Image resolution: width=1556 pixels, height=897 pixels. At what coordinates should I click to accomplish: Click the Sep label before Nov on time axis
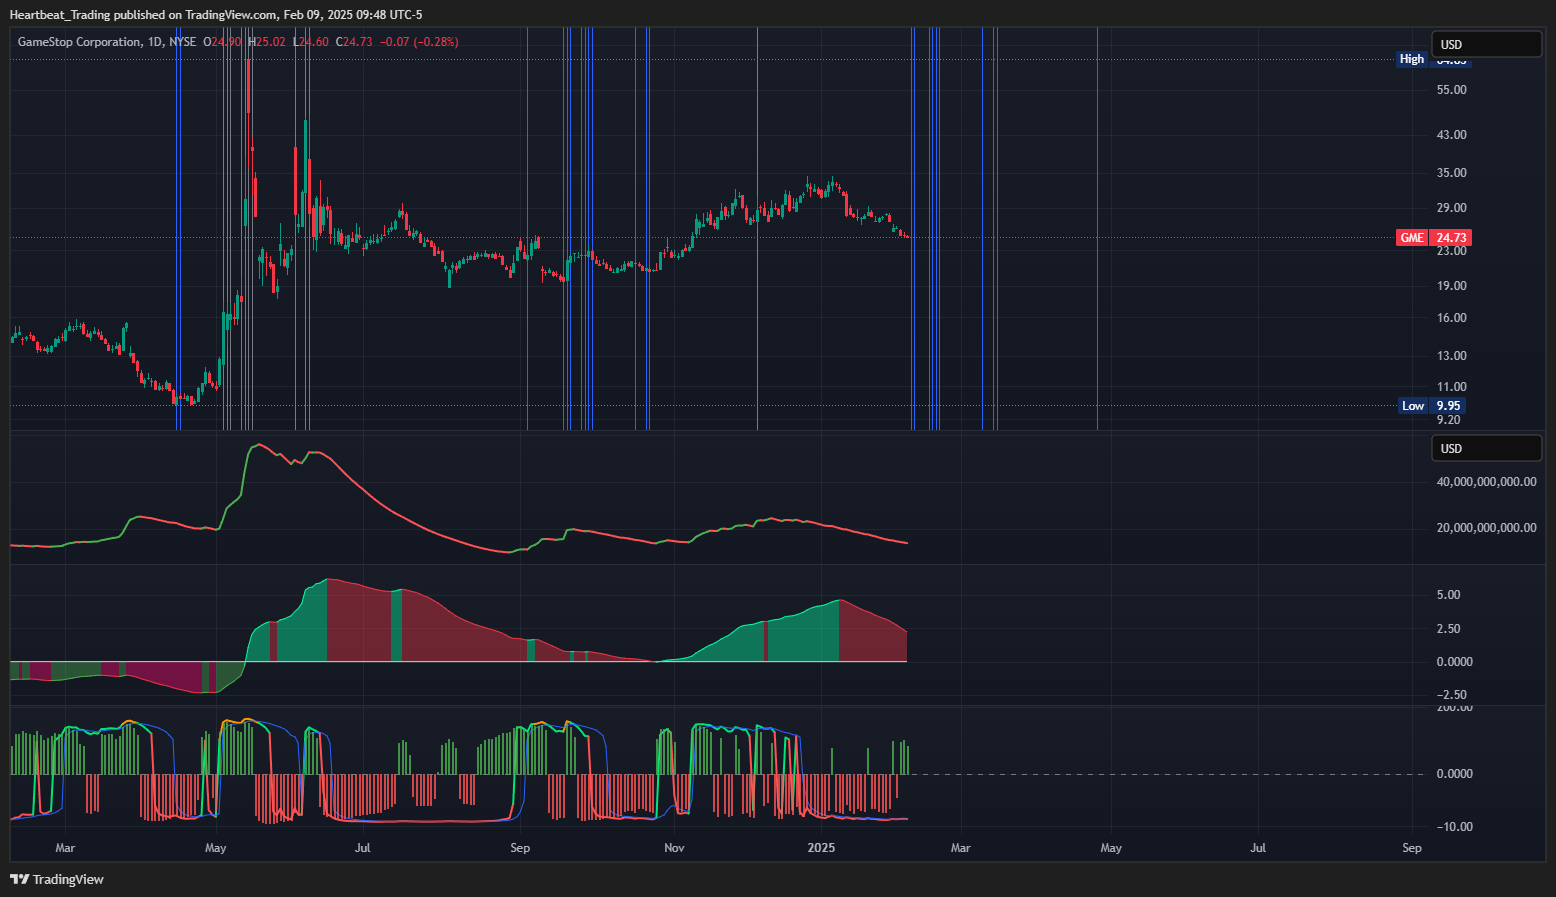[x=520, y=848]
